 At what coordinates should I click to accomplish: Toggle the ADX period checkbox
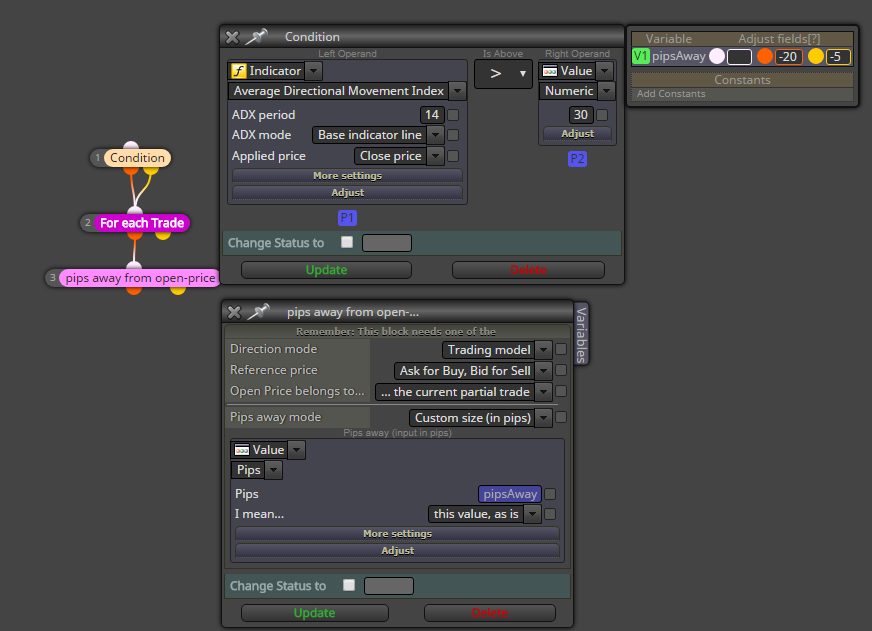pyautogui.click(x=453, y=115)
